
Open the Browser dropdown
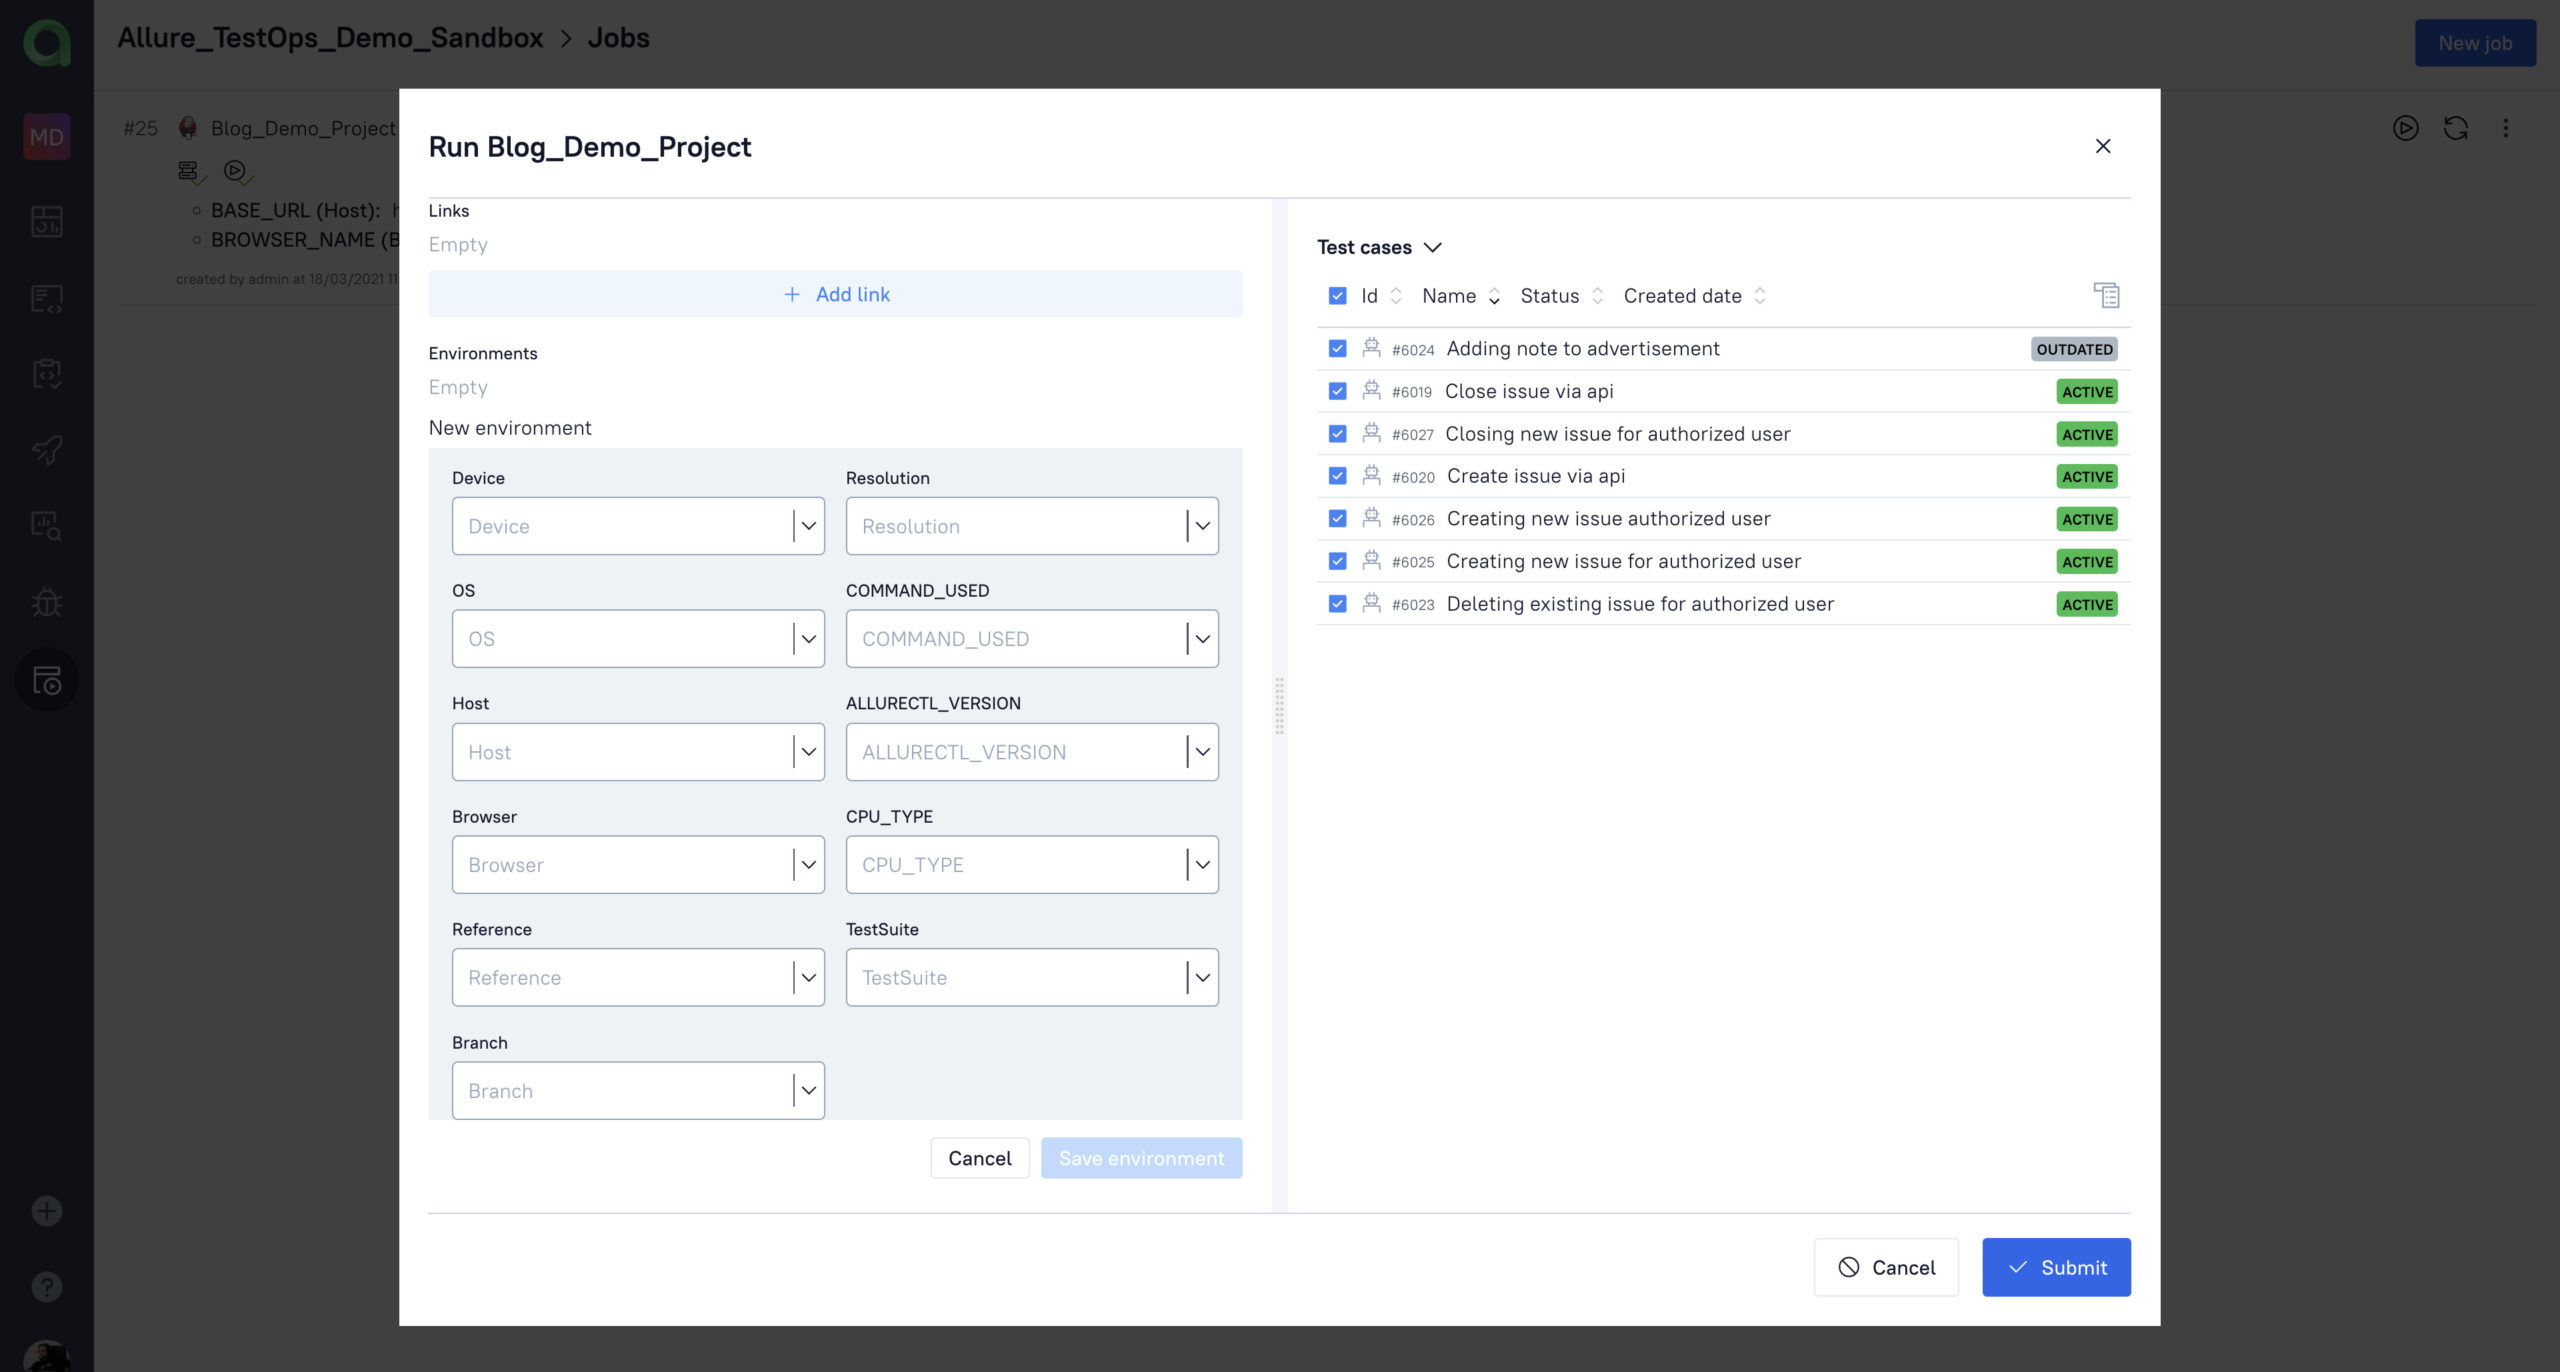(x=638, y=865)
